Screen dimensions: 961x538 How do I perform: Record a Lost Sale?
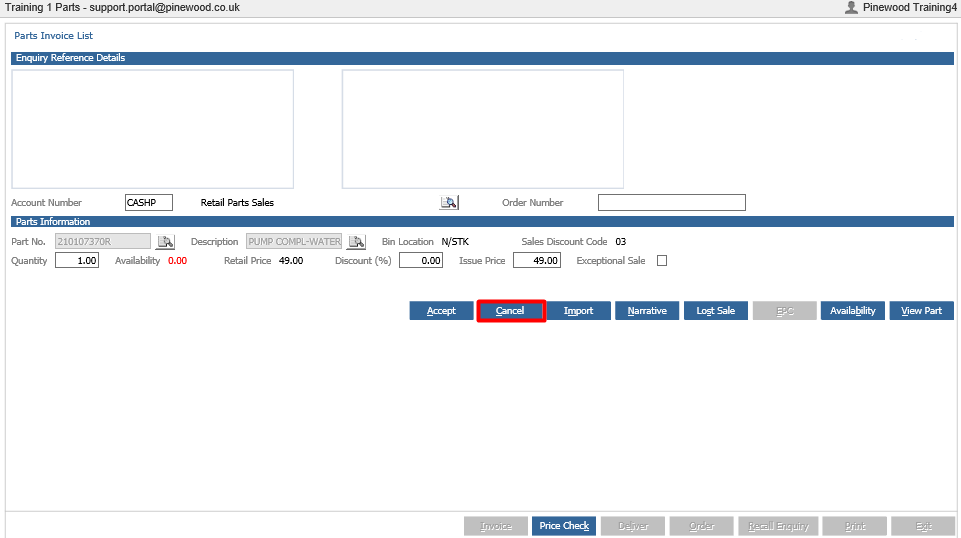click(716, 311)
